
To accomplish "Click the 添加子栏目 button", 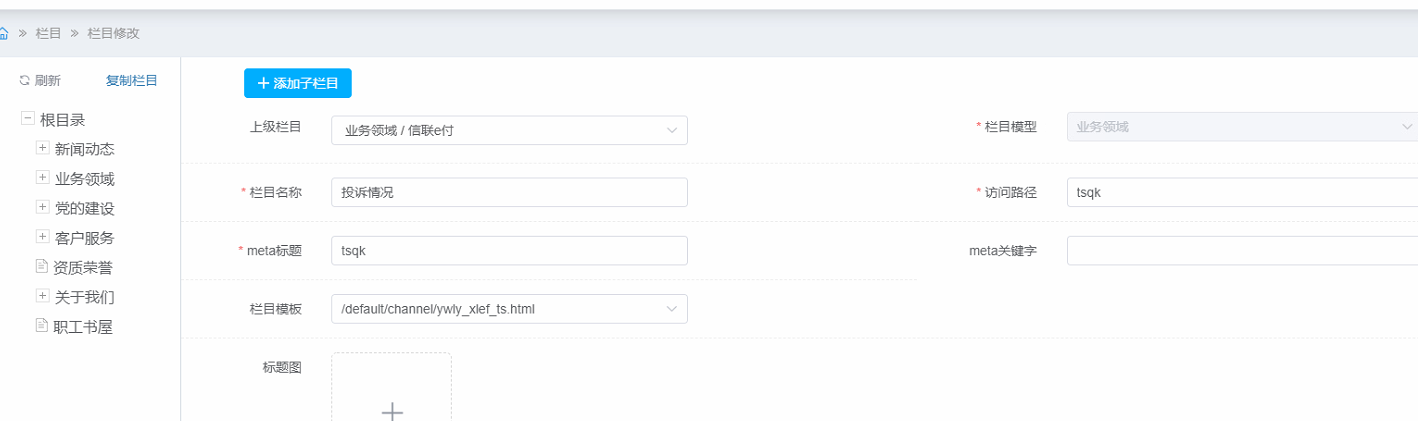I will 297,84.
